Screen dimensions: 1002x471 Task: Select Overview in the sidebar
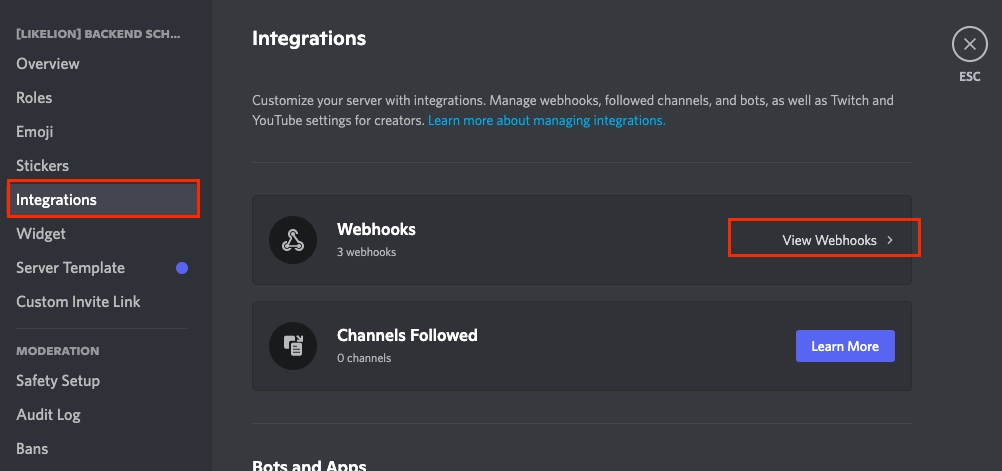pyautogui.click(x=48, y=64)
